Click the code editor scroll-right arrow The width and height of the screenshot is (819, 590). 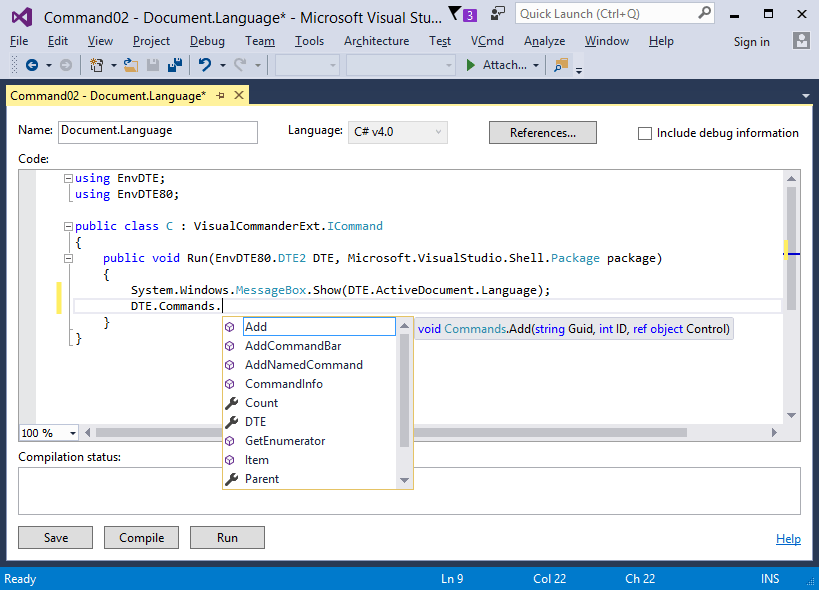[775, 433]
